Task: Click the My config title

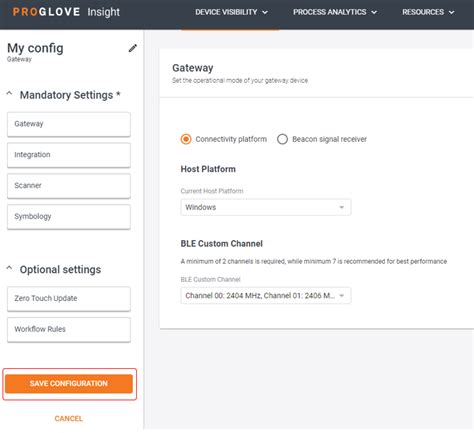Action: click(x=35, y=48)
